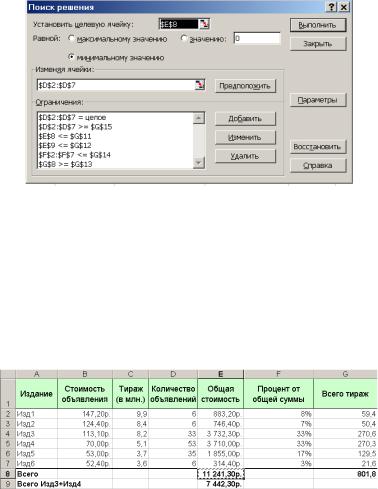Screen dimensions: 378x489
Task: Open Справка help button
Action: 318,165
